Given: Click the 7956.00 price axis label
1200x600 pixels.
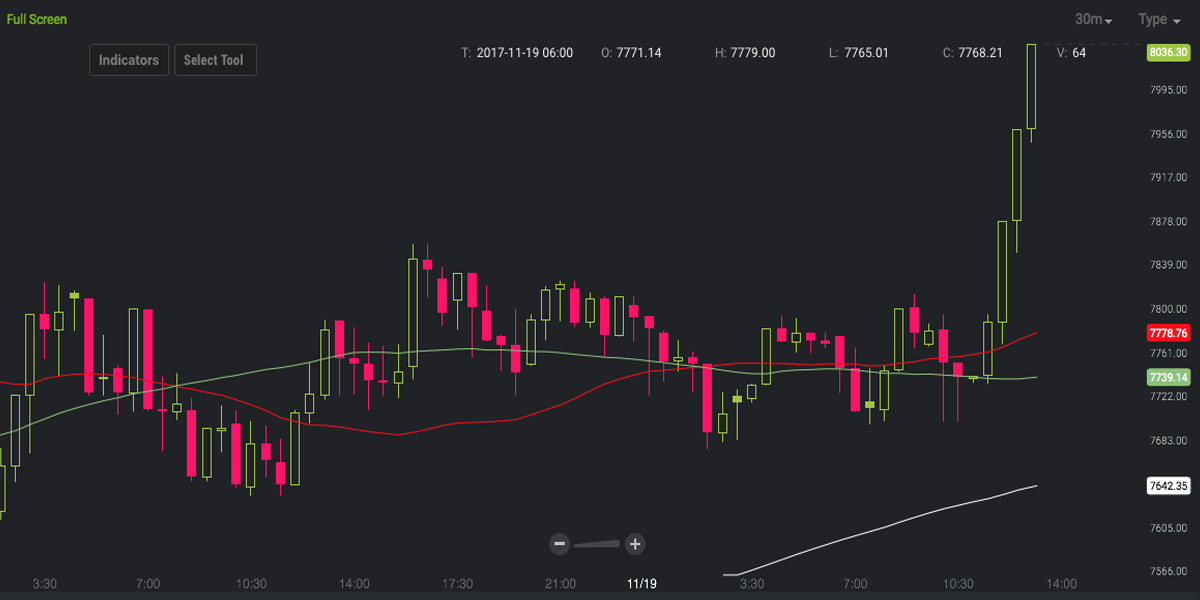Looking at the screenshot, I should pyautogui.click(x=1168, y=134).
